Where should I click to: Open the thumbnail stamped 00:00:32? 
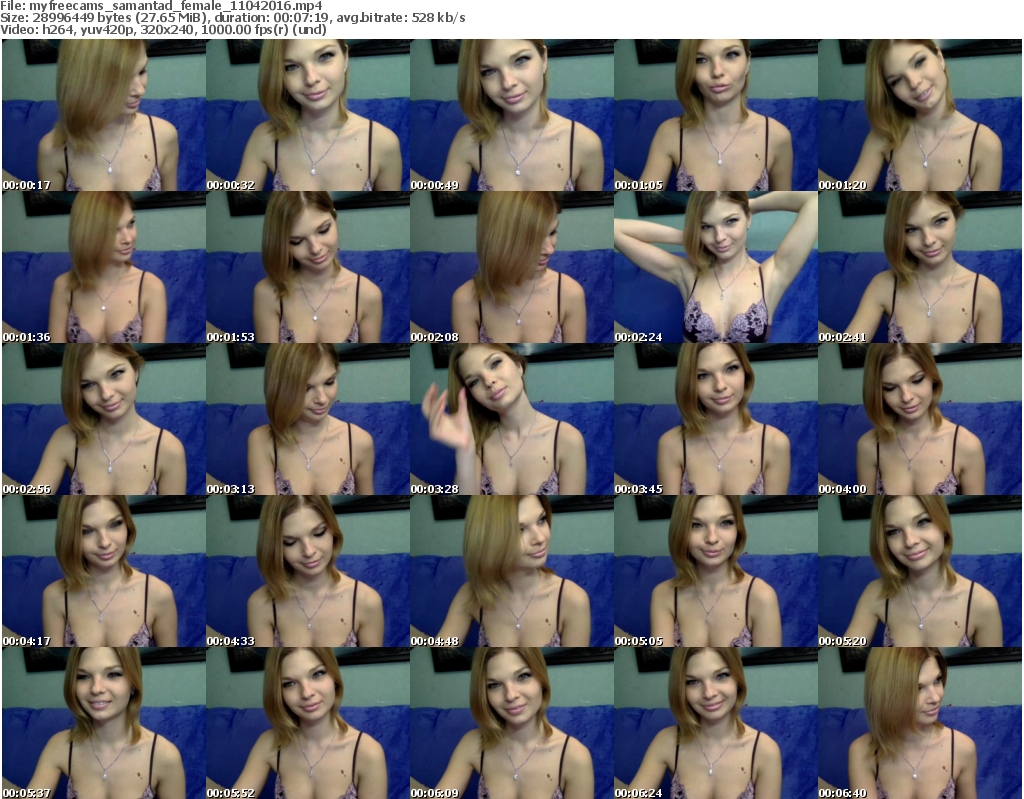pos(308,115)
